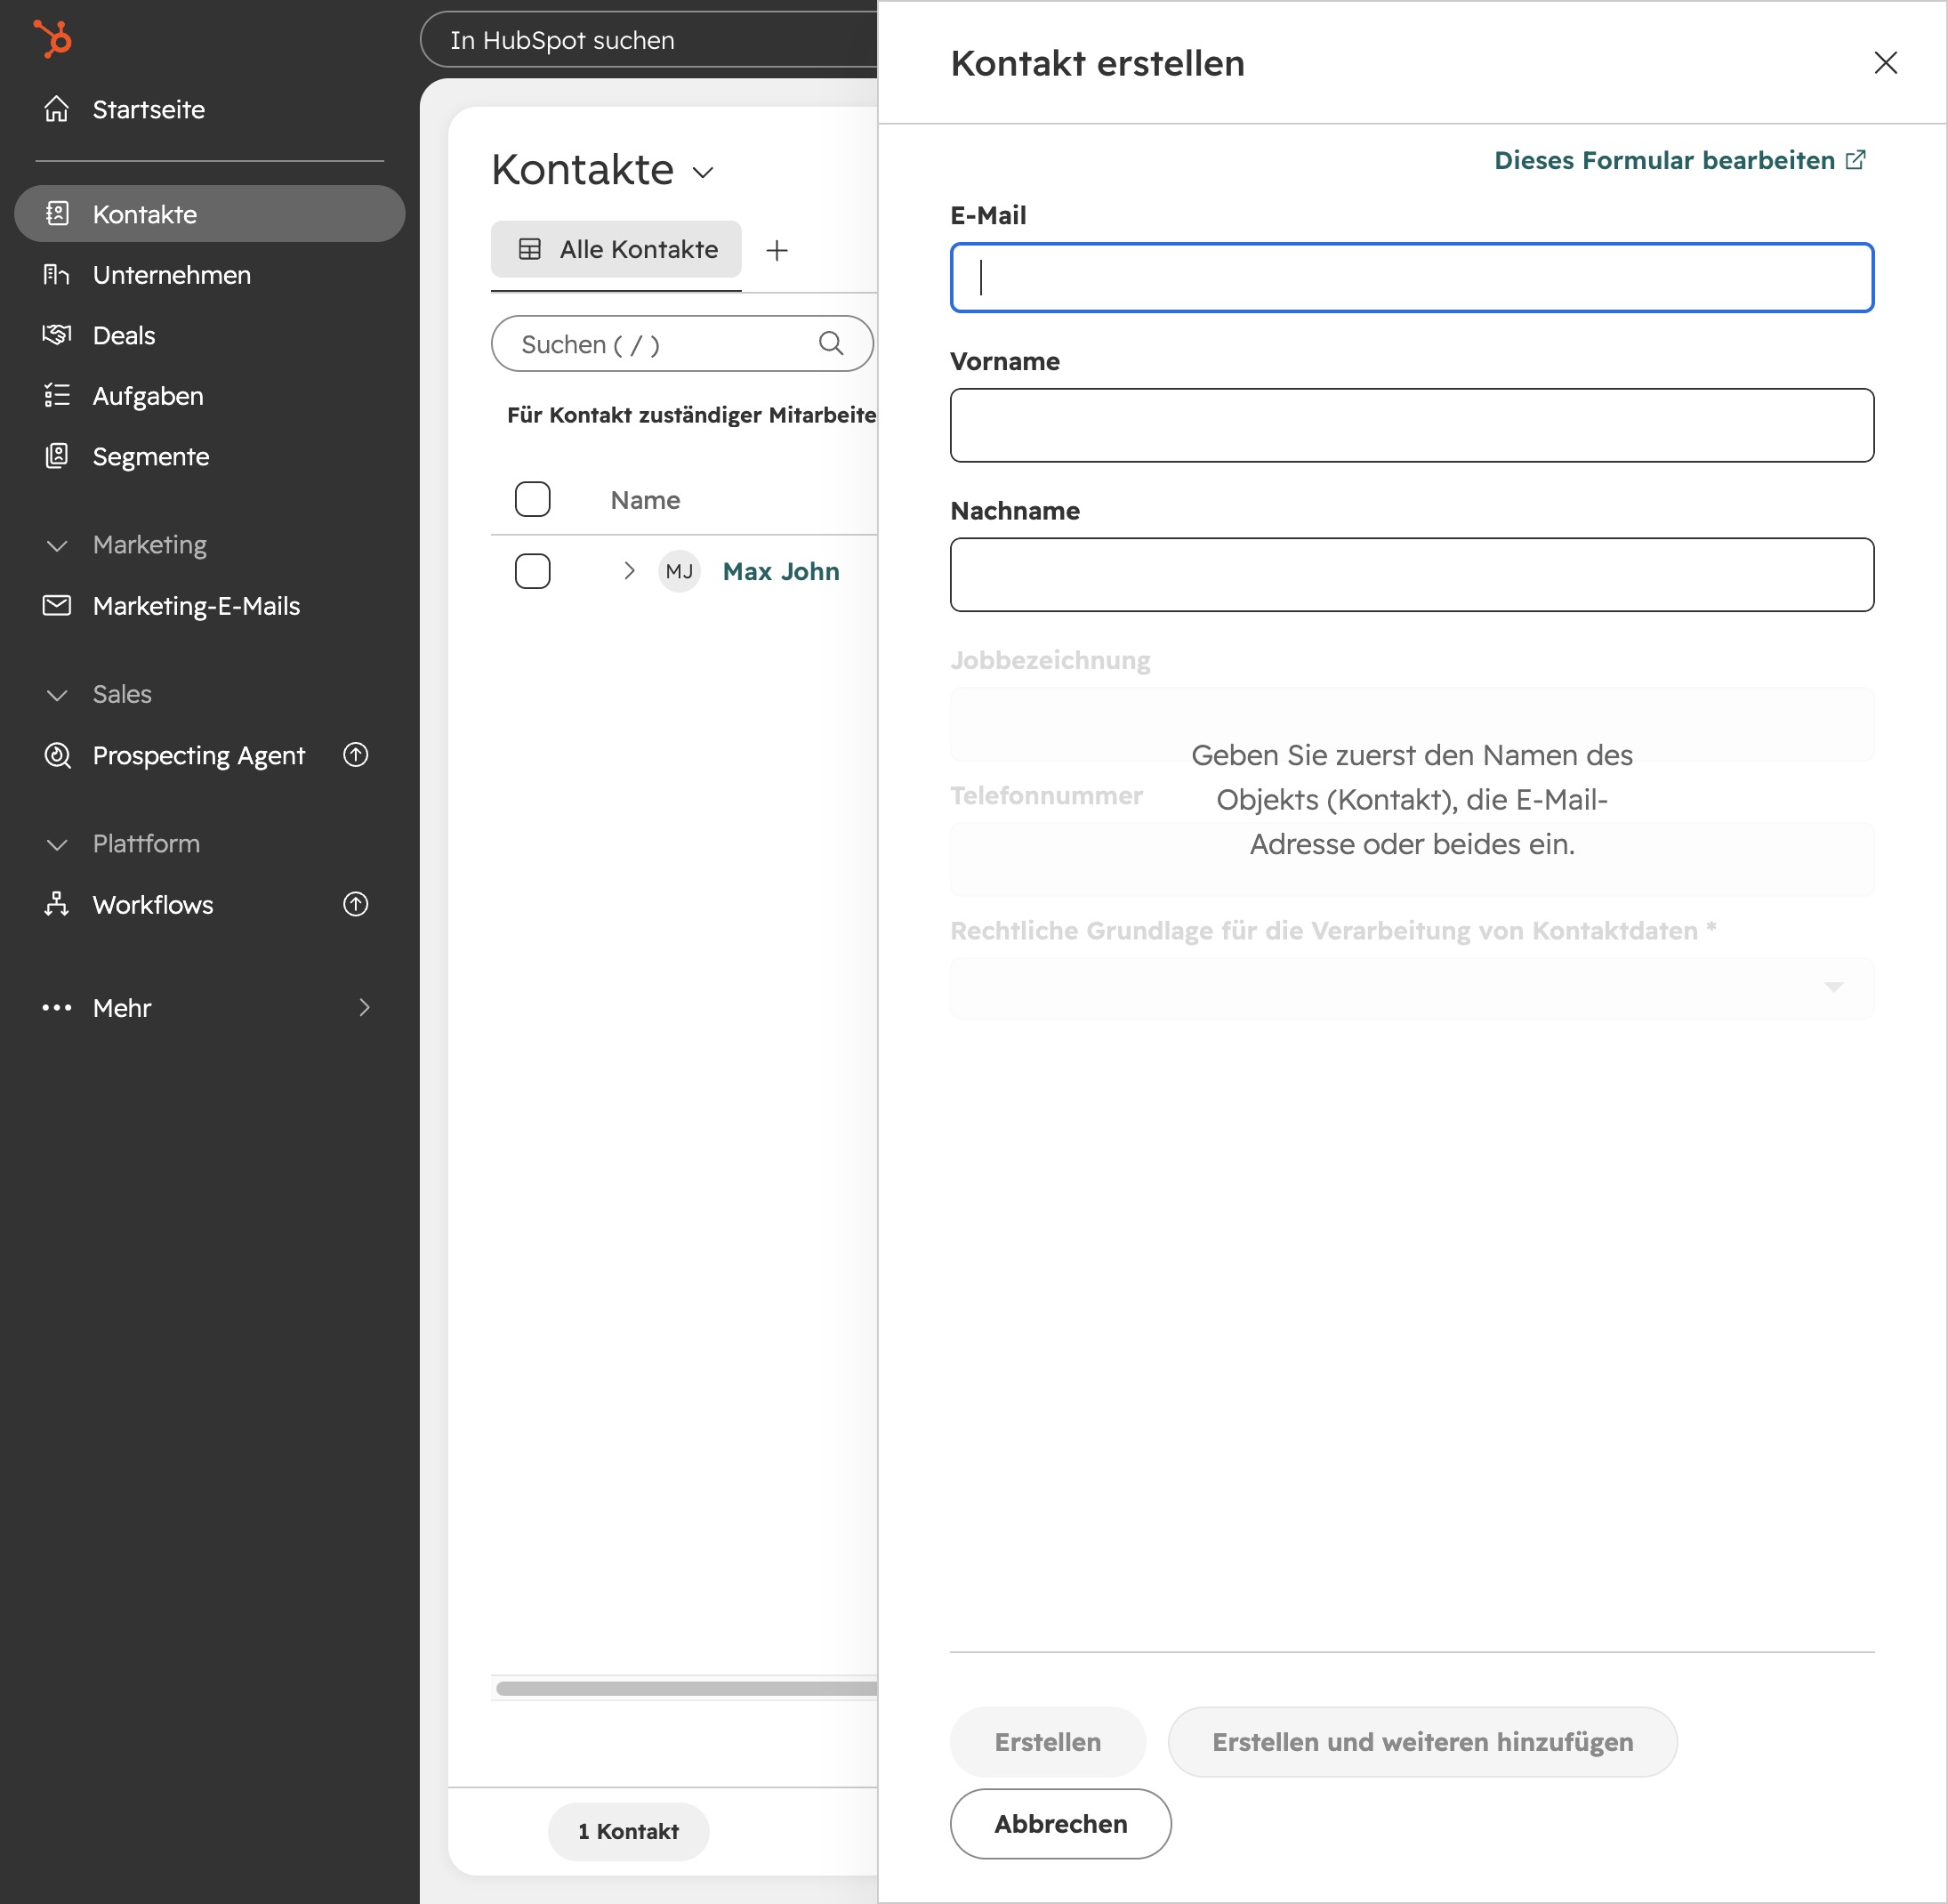Close the Kontakt erstellen panel

tap(1885, 63)
